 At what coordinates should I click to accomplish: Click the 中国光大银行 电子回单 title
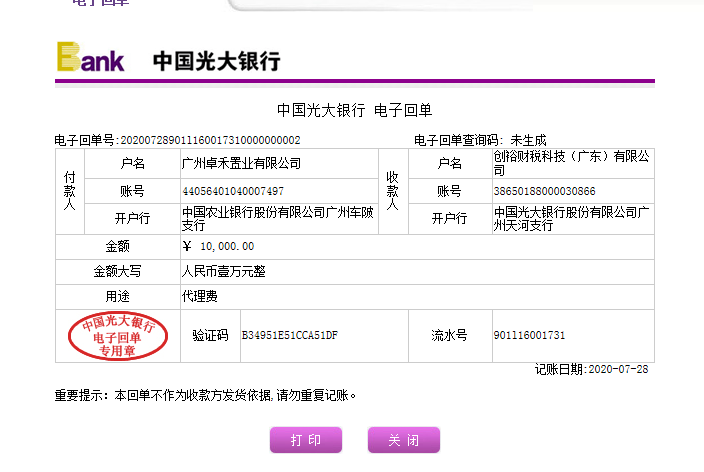[355, 110]
